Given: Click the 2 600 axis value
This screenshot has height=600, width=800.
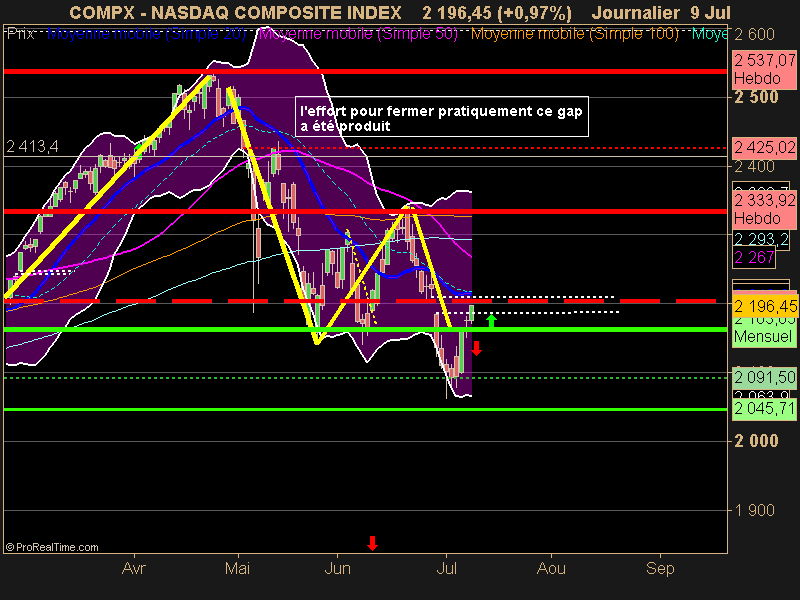Looking at the screenshot, I should pyautogui.click(x=754, y=35).
